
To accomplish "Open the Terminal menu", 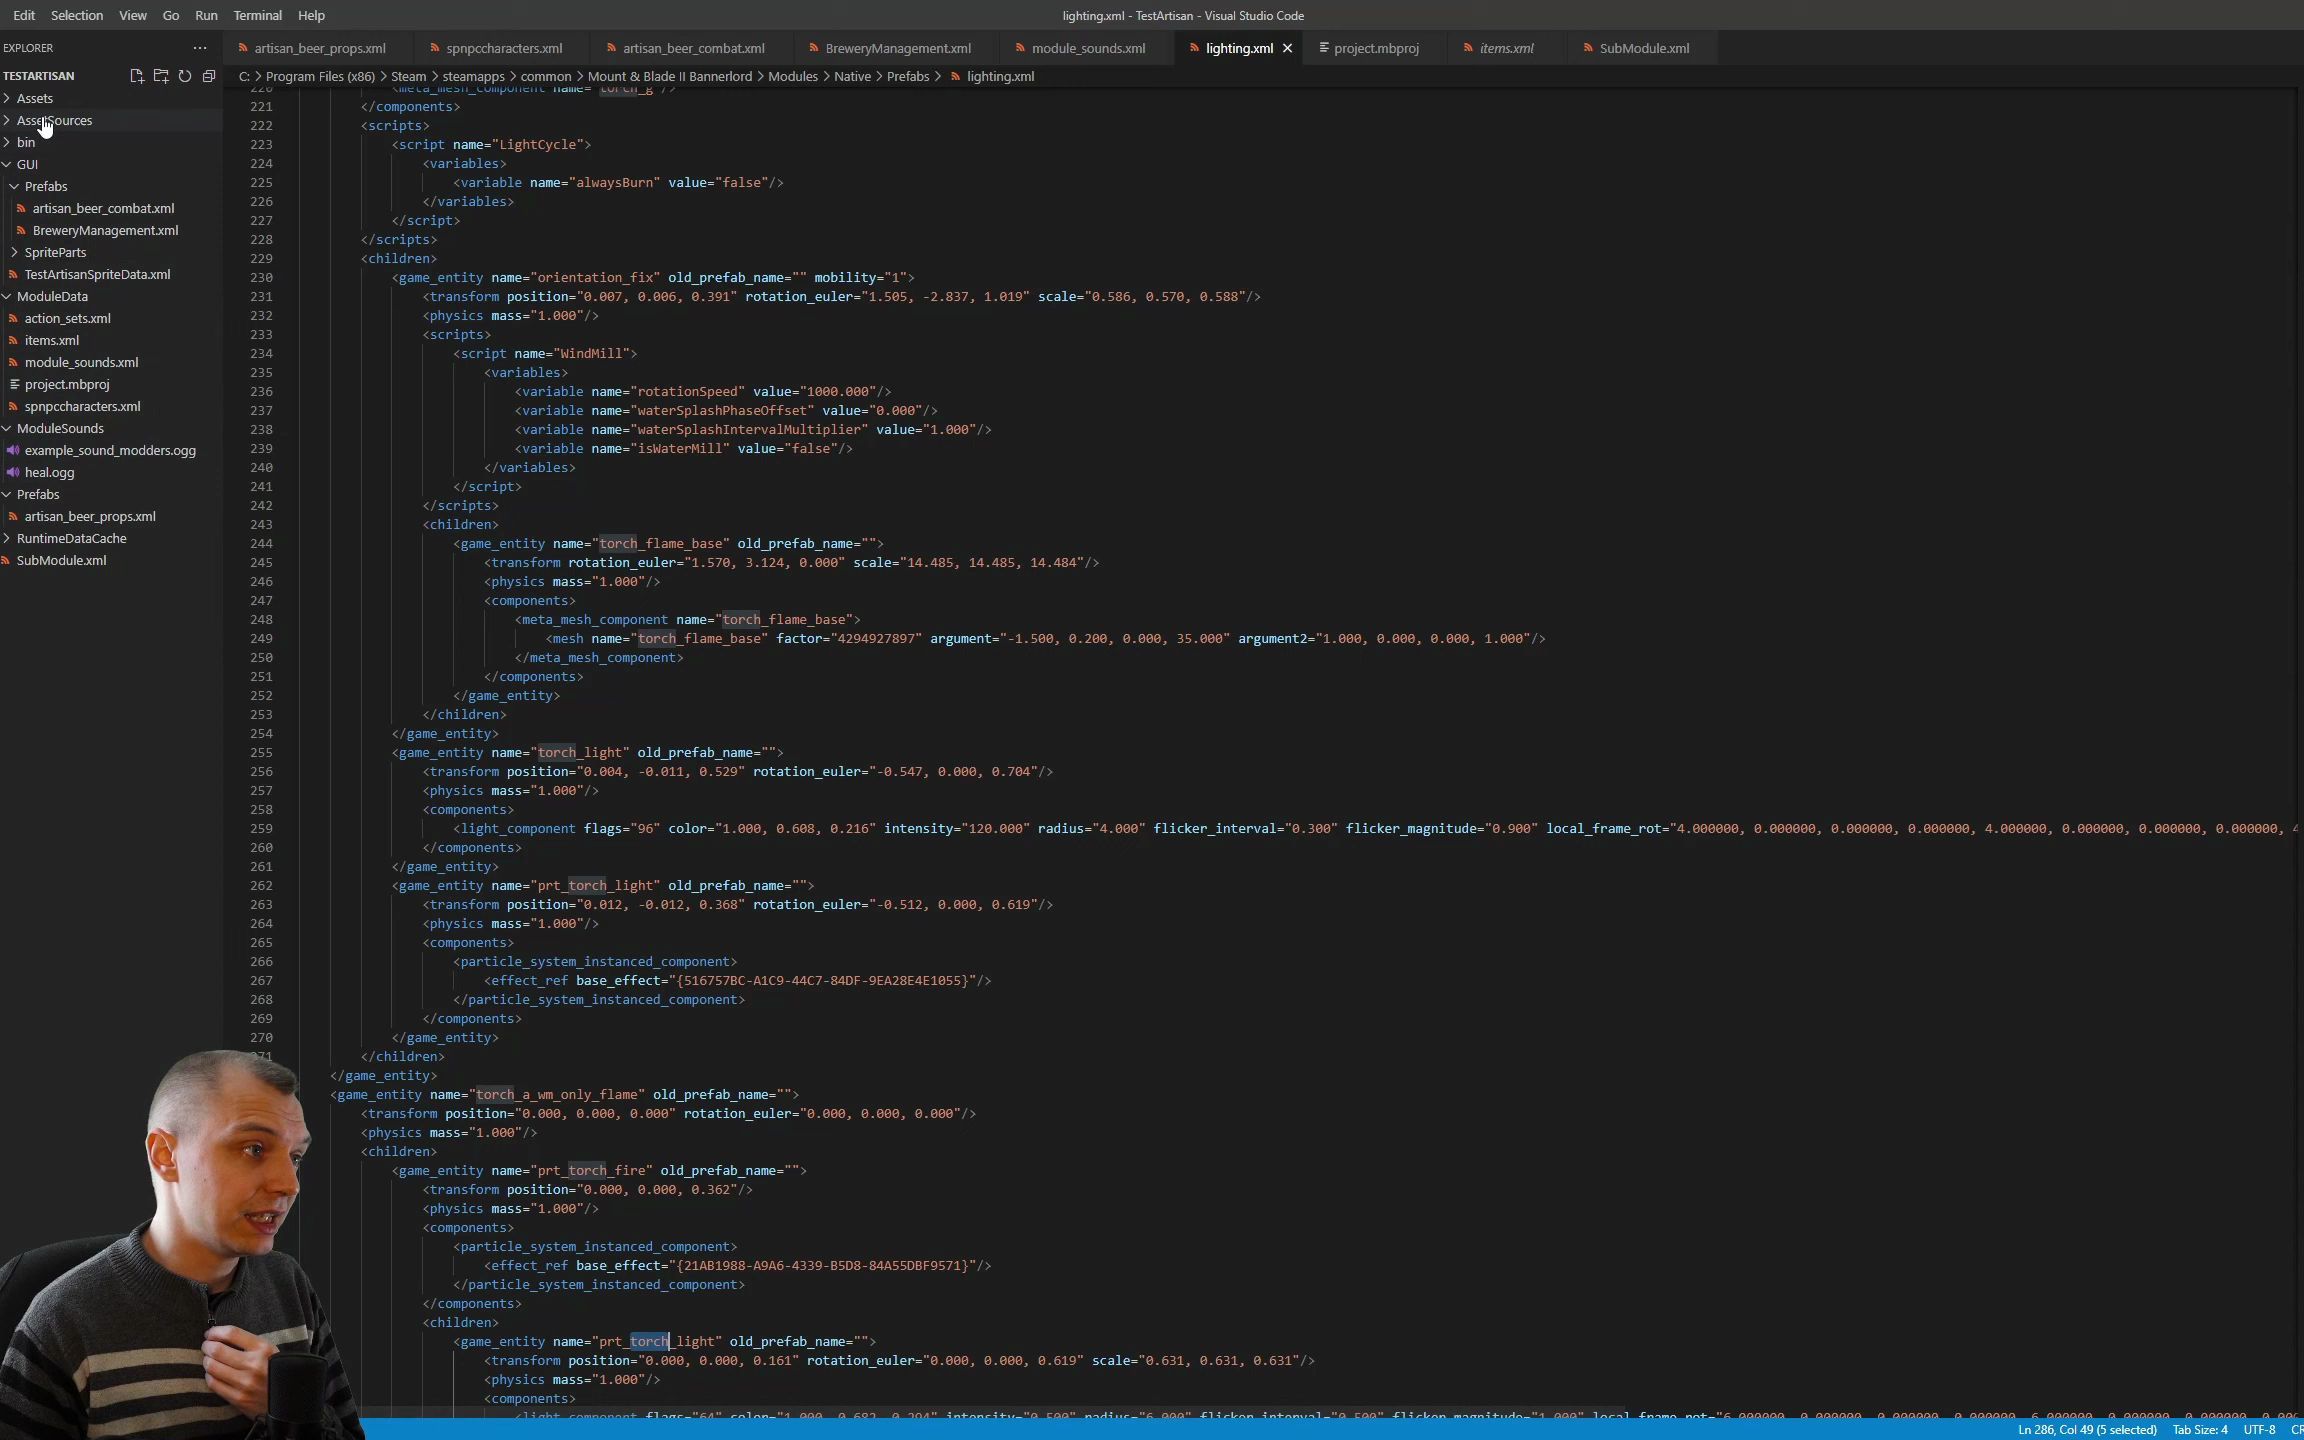I will coord(257,15).
